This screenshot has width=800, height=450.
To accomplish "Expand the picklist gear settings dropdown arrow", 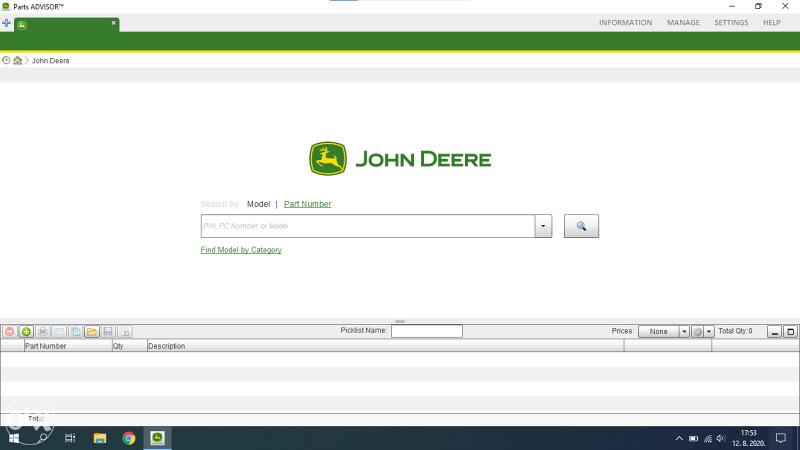I will pos(709,331).
